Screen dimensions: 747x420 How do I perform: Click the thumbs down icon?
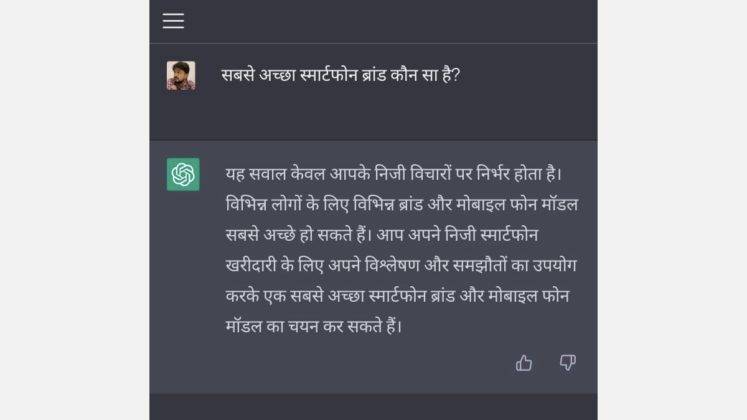(567, 363)
